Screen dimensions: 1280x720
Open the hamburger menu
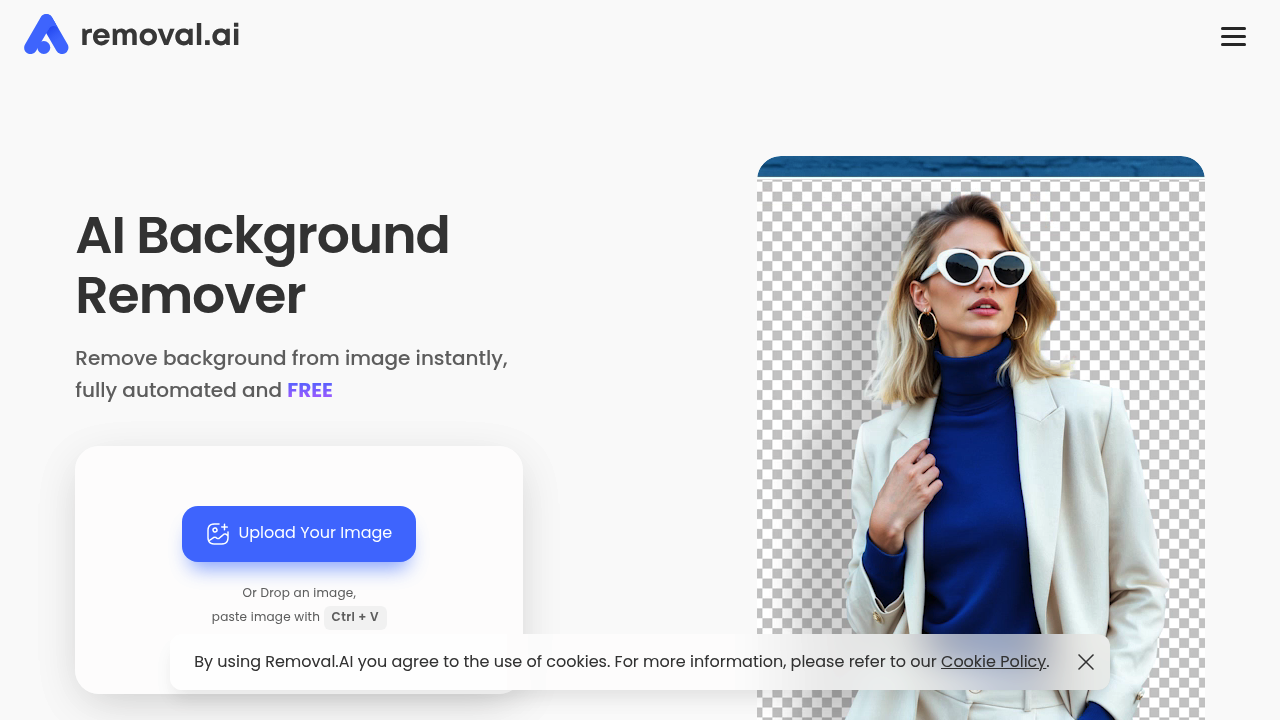tap(1233, 36)
